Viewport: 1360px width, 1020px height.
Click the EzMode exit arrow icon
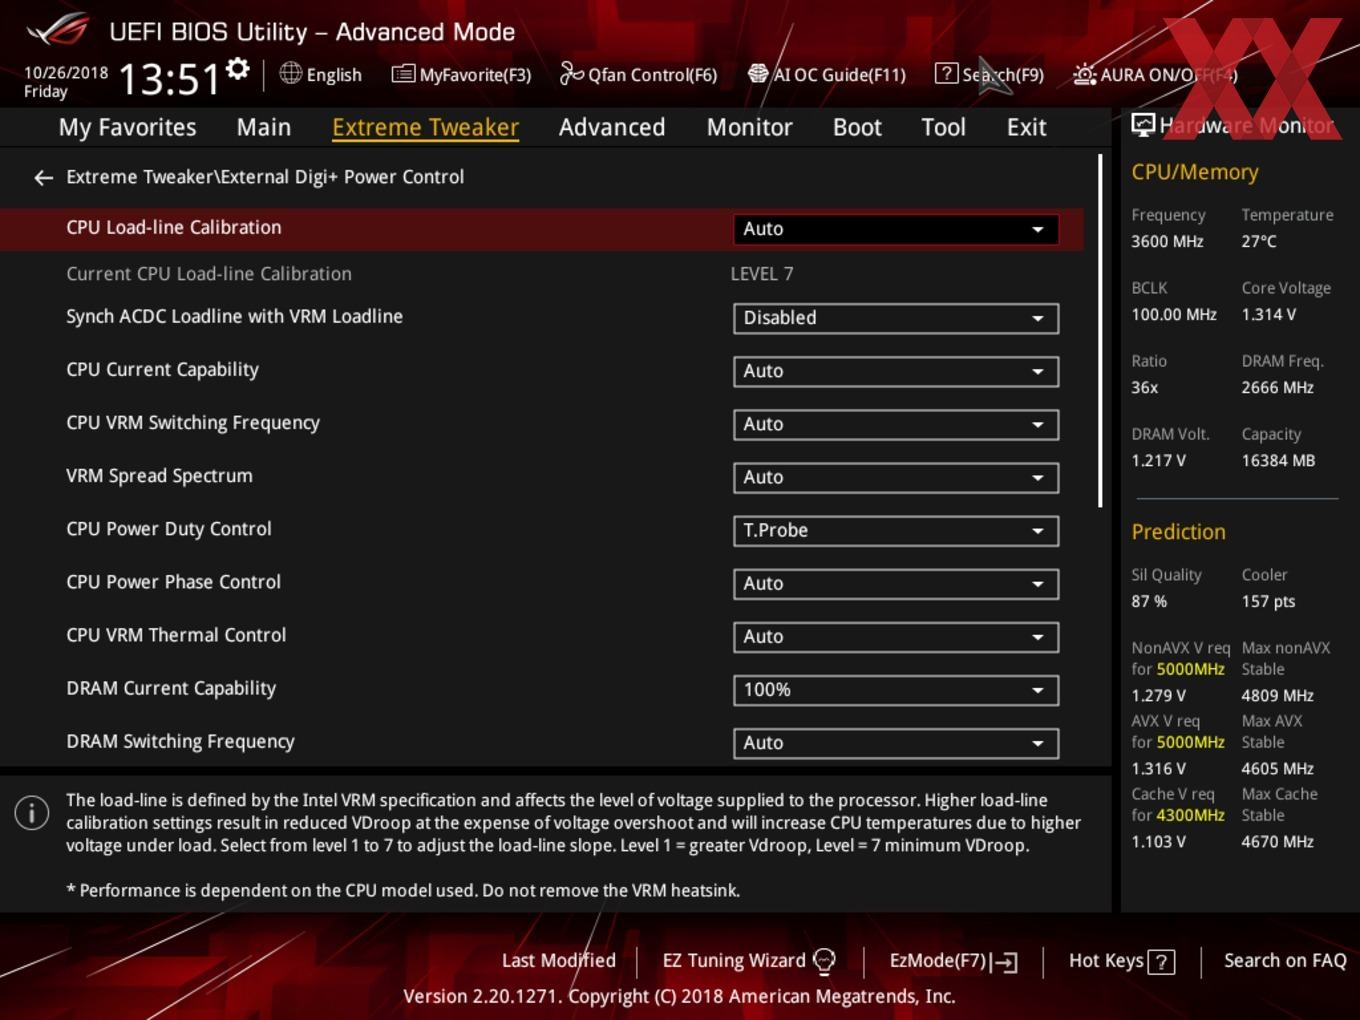(x=1005, y=962)
